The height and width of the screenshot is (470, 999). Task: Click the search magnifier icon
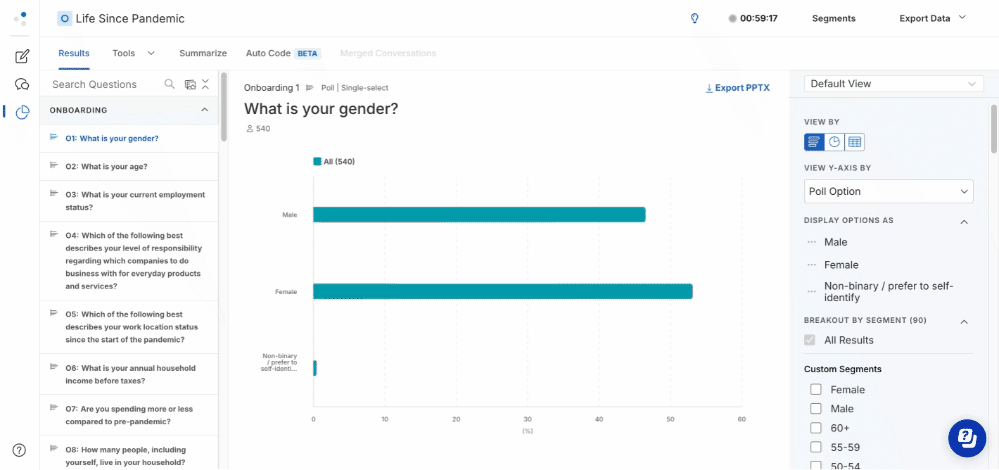pyautogui.click(x=169, y=84)
